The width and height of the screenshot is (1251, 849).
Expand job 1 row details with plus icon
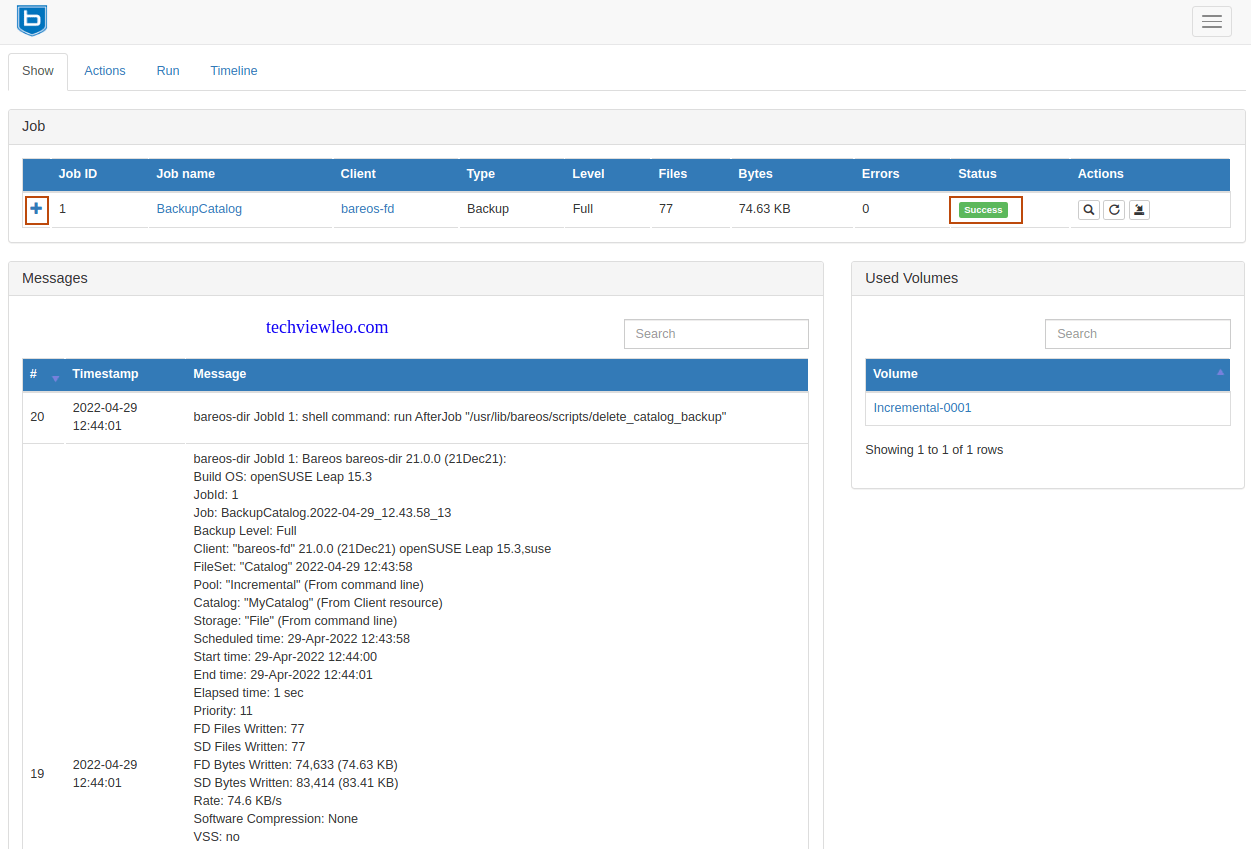pyautogui.click(x=37, y=209)
